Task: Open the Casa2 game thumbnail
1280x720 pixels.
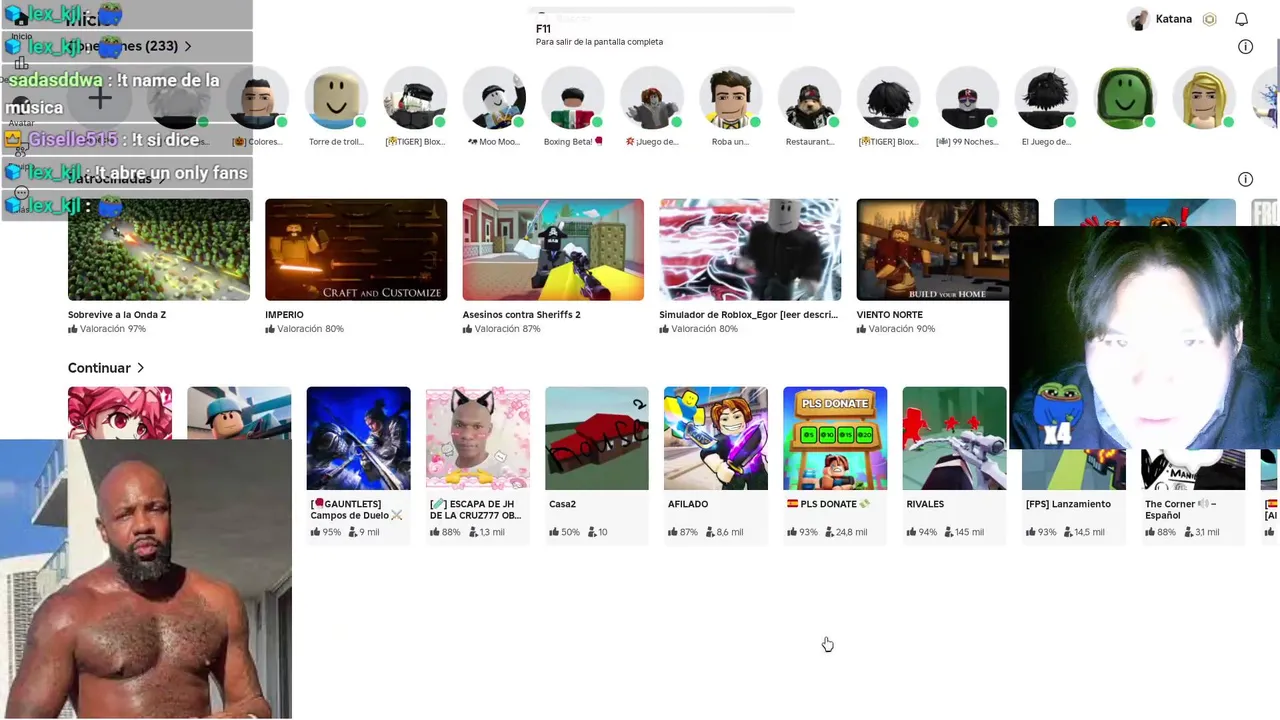Action: 597,438
